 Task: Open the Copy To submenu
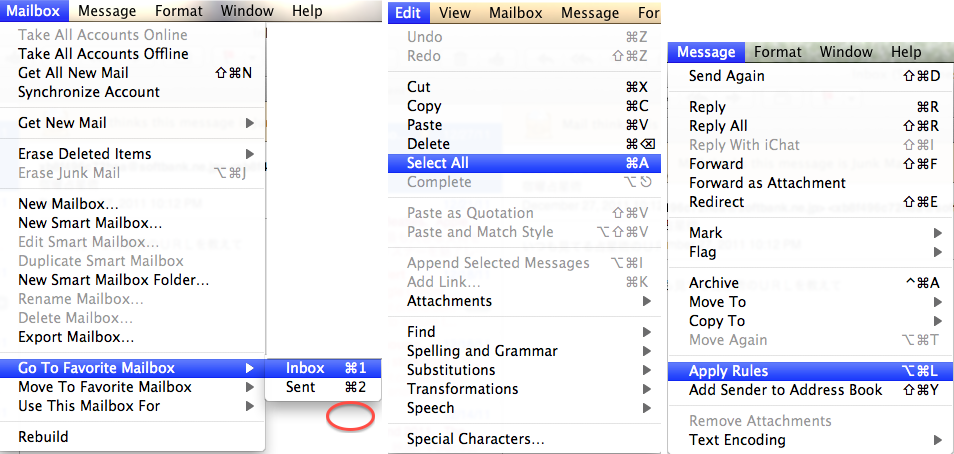click(x=810, y=321)
